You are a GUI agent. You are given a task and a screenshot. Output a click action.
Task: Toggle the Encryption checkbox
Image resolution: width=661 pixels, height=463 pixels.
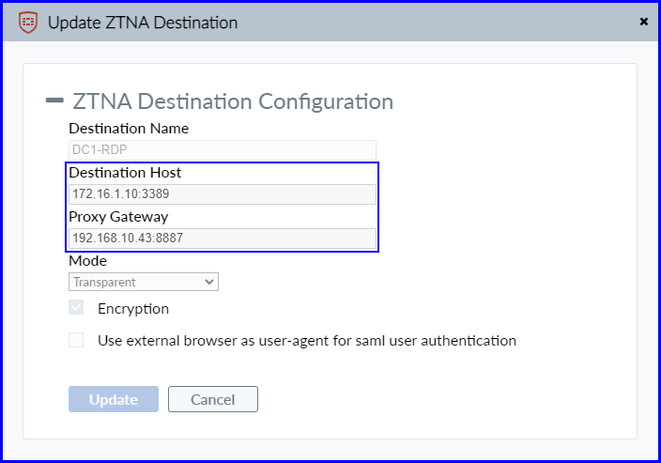pos(77,308)
